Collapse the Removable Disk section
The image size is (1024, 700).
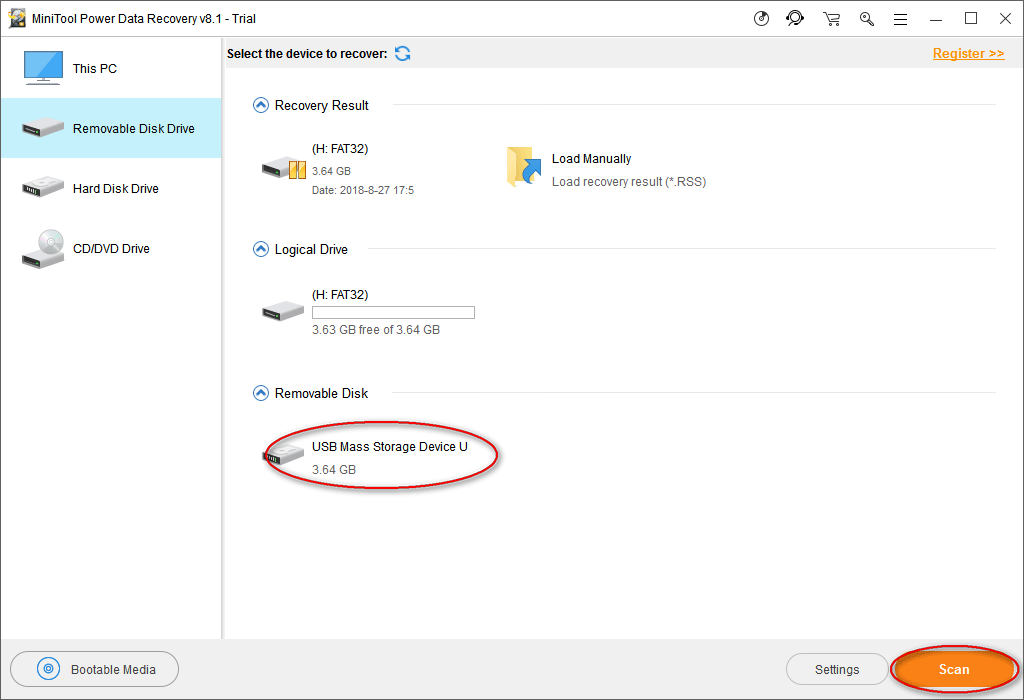(261, 393)
